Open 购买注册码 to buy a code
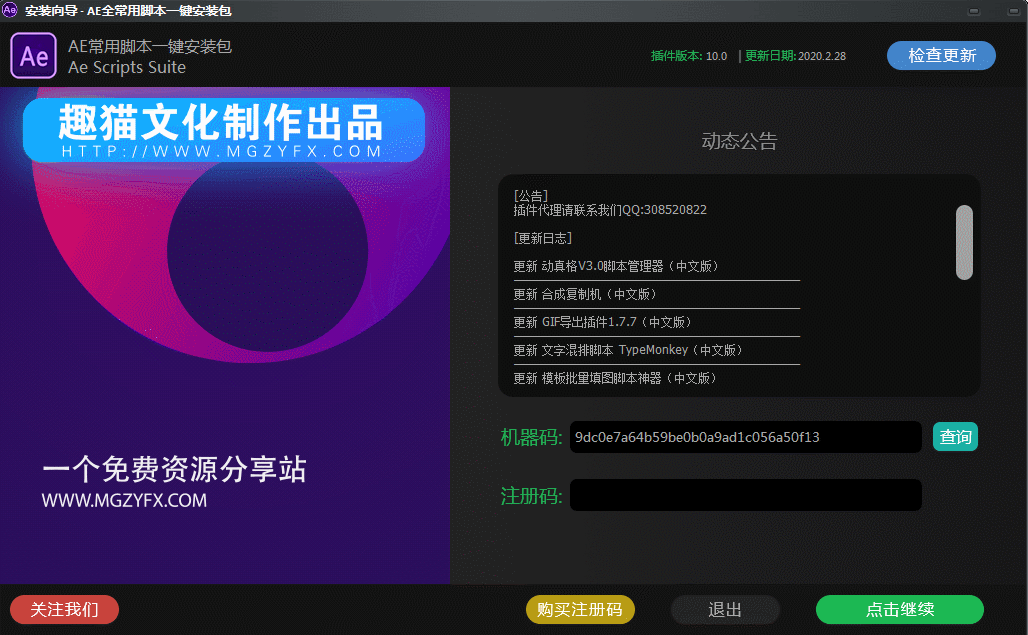Viewport: 1028px width, 635px height. (x=580, y=609)
